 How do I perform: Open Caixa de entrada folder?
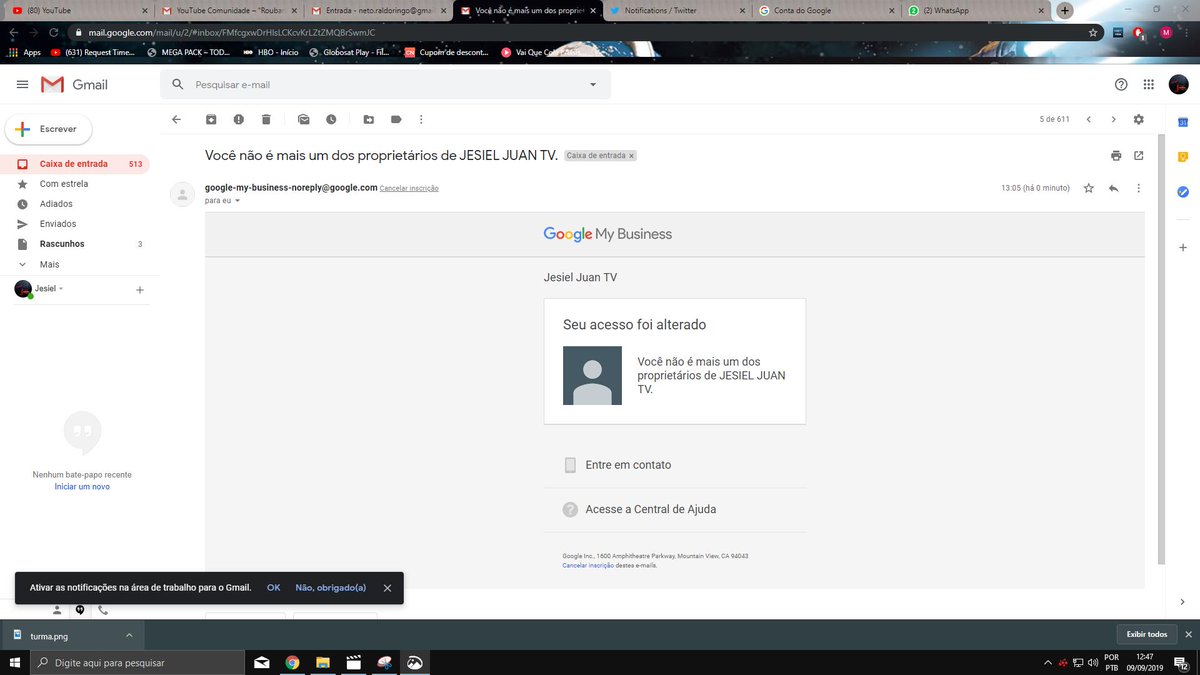coord(74,164)
